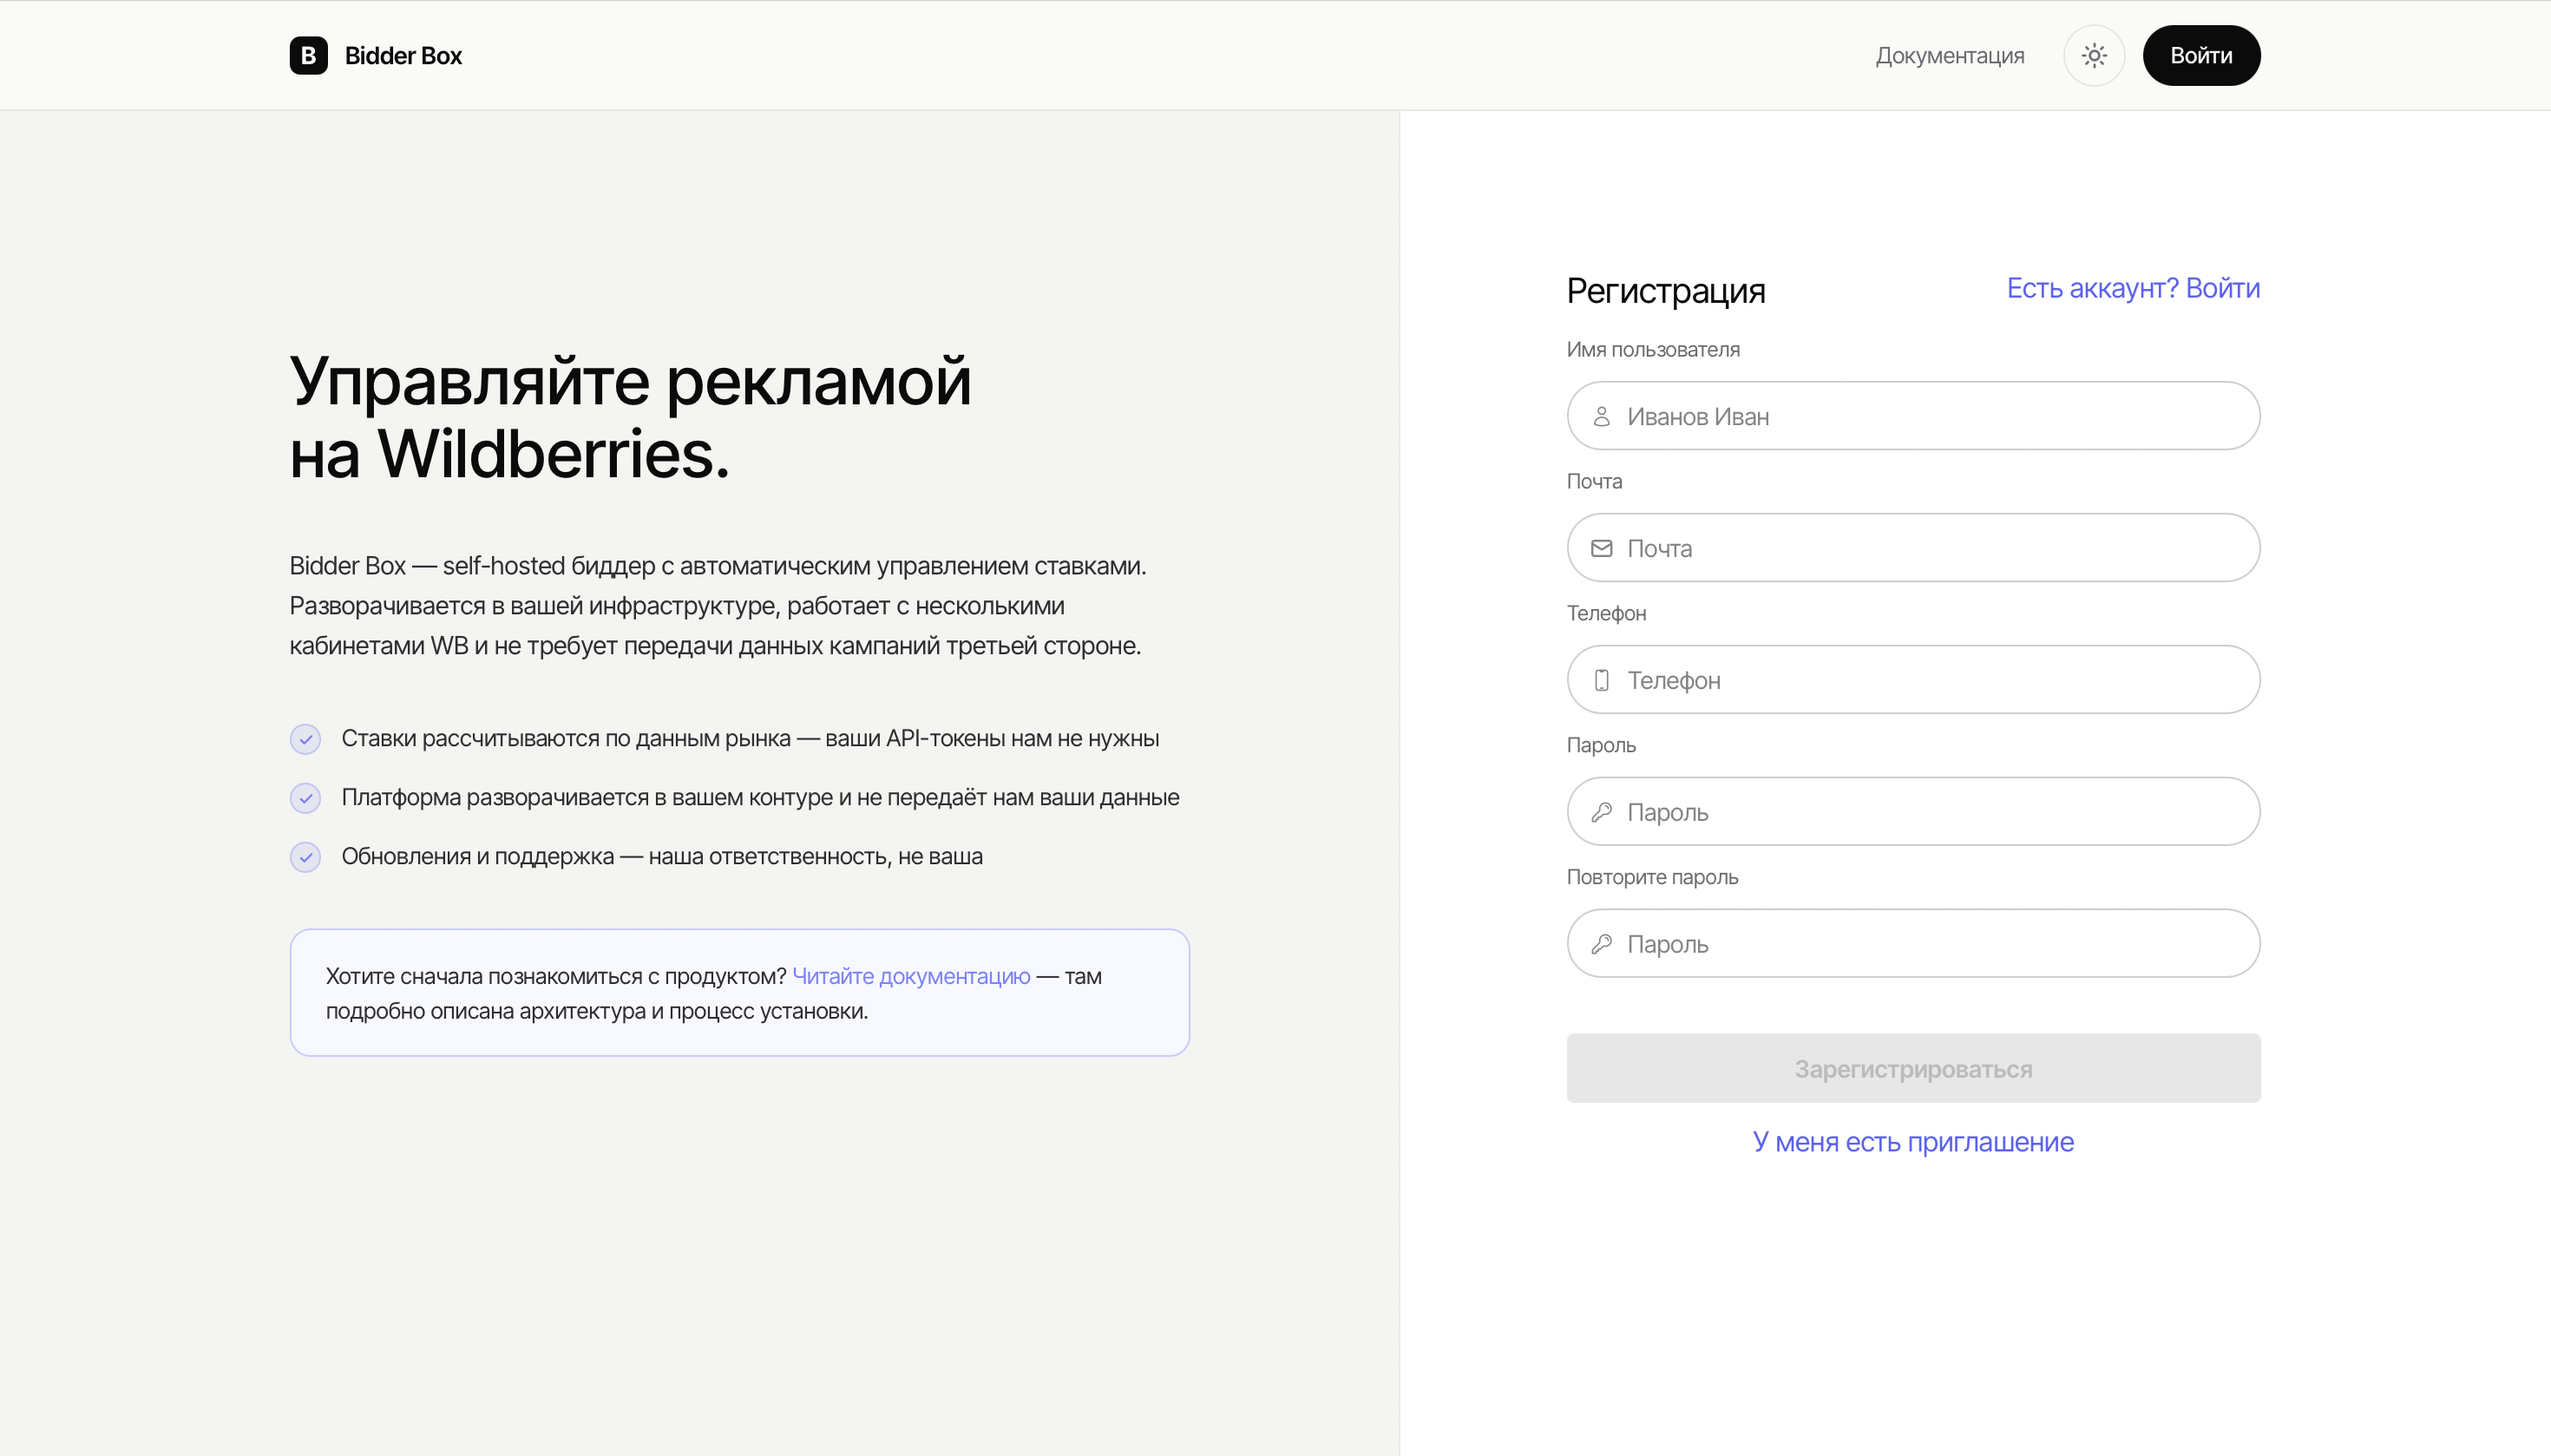Viewport: 2551px width, 1456px height.
Task: Click the Имя пользователя label
Action: (x=1652, y=350)
